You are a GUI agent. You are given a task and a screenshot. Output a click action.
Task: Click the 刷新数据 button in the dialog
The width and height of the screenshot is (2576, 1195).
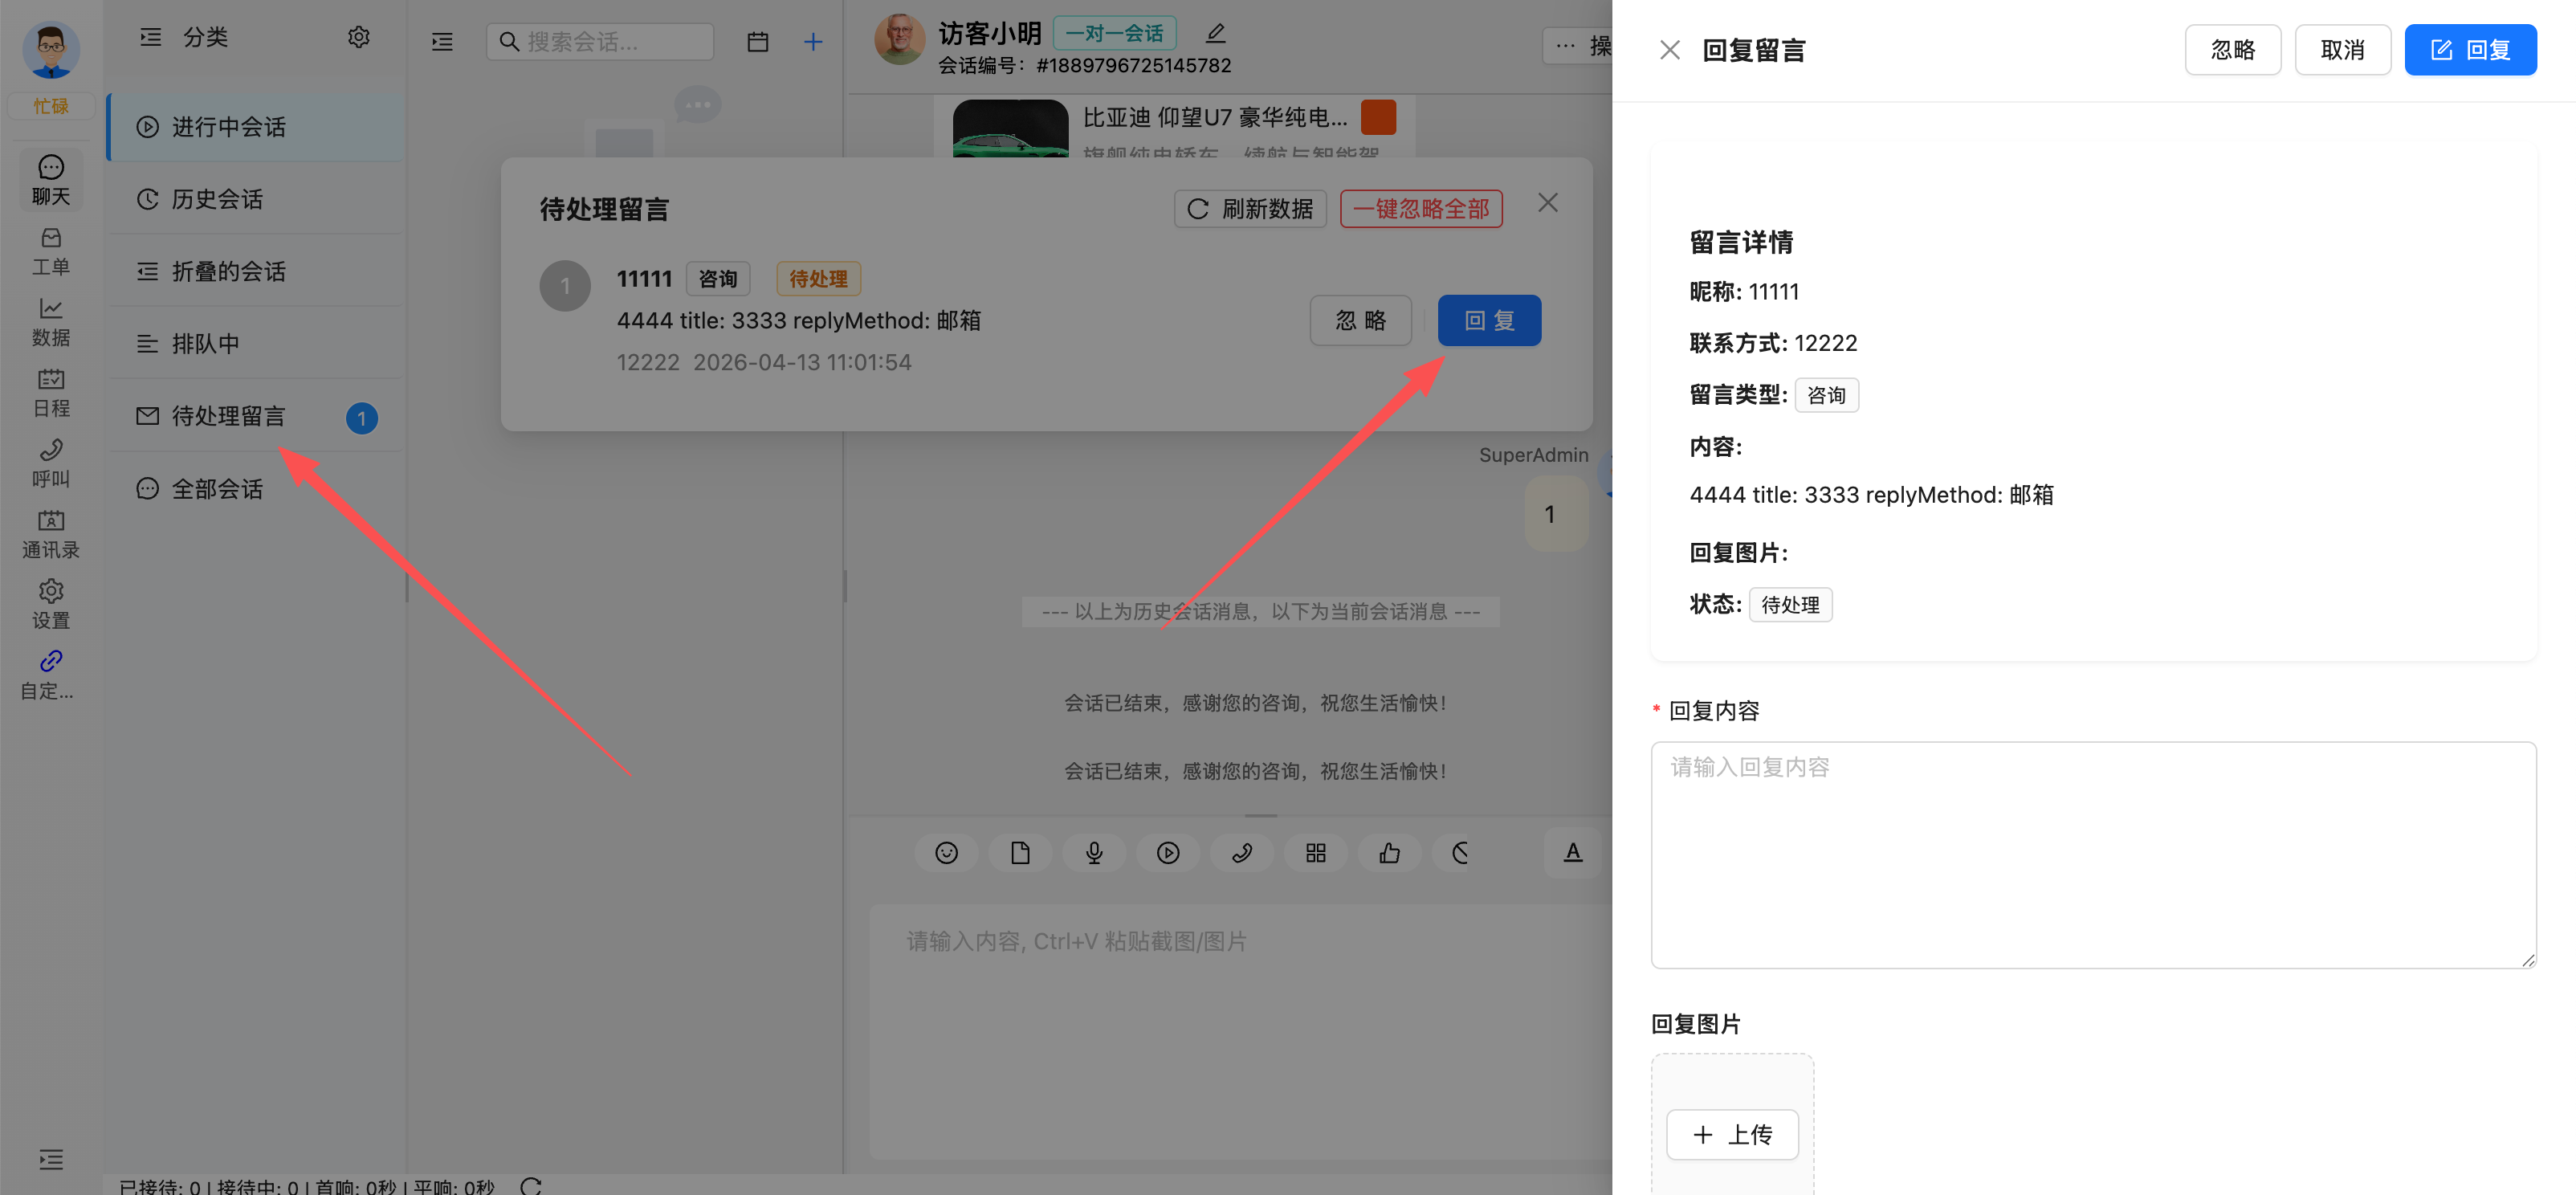pyautogui.click(x=1250, y=209)
